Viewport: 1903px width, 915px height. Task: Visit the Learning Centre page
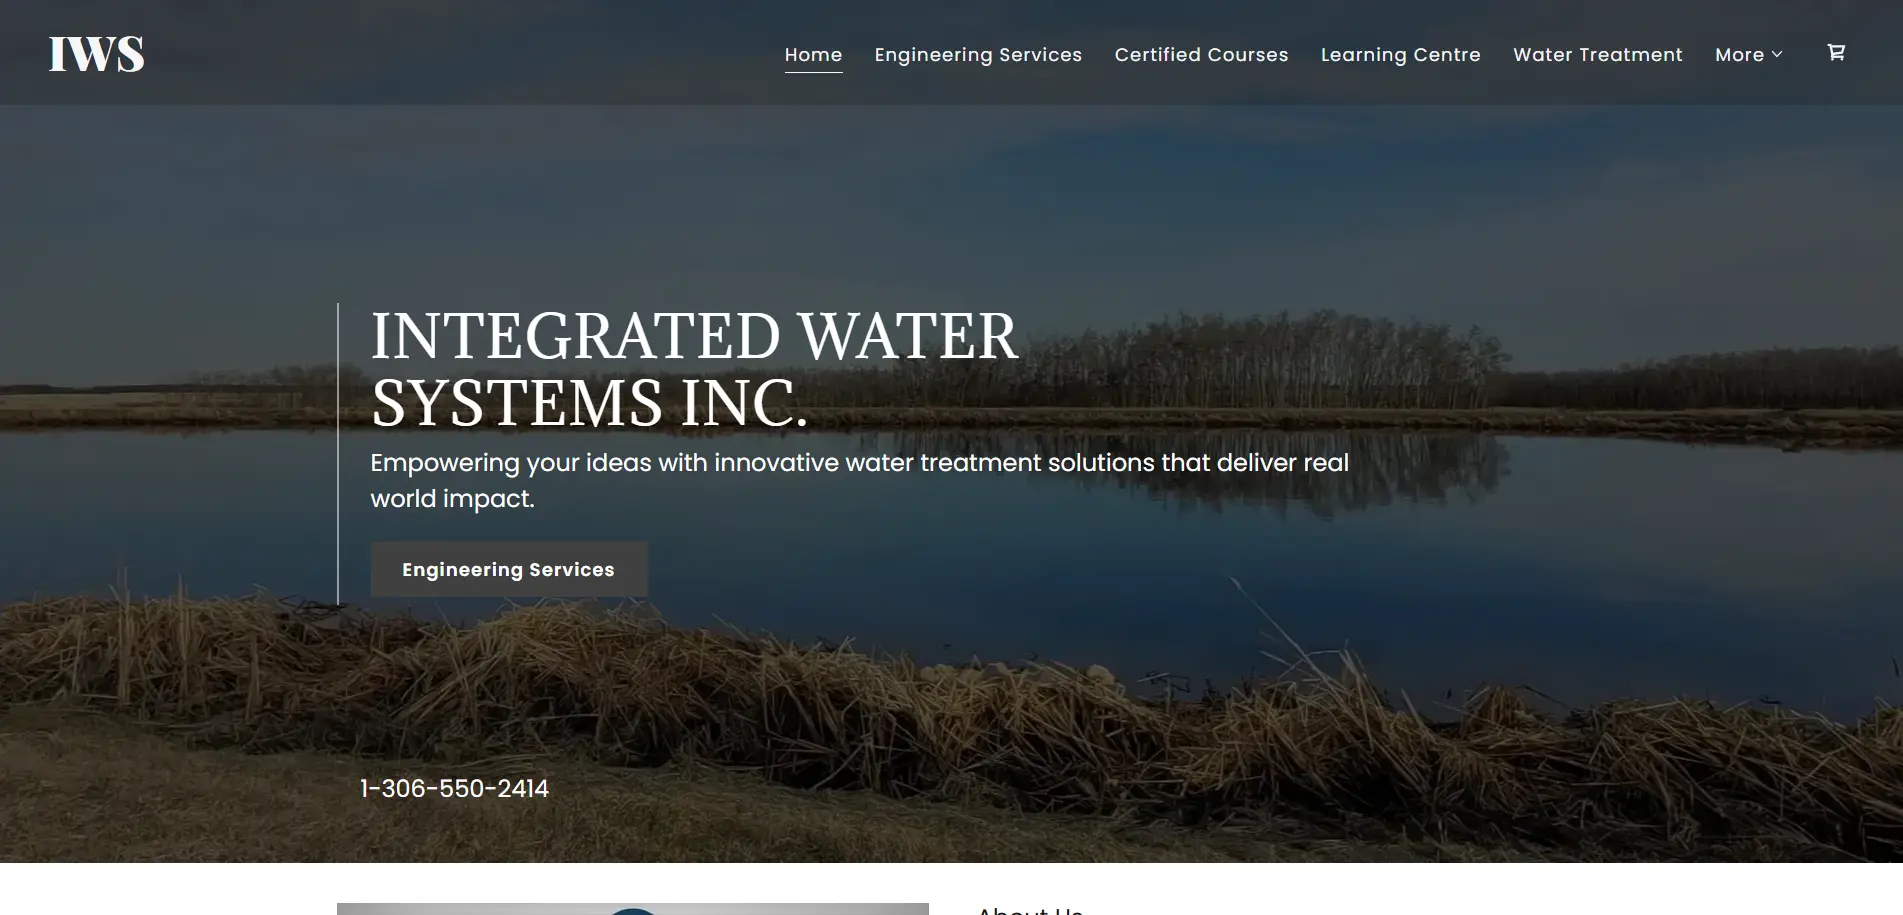click(1400, 55)
